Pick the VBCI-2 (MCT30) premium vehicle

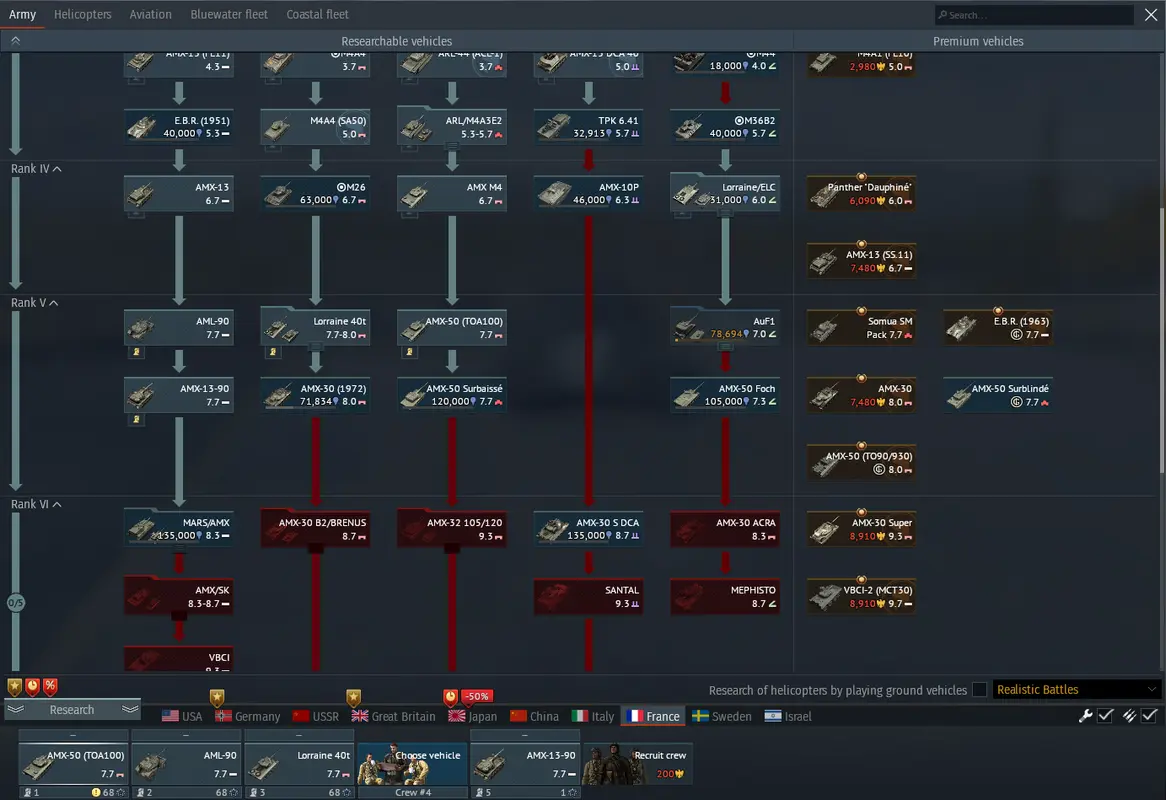pos(861,596)
